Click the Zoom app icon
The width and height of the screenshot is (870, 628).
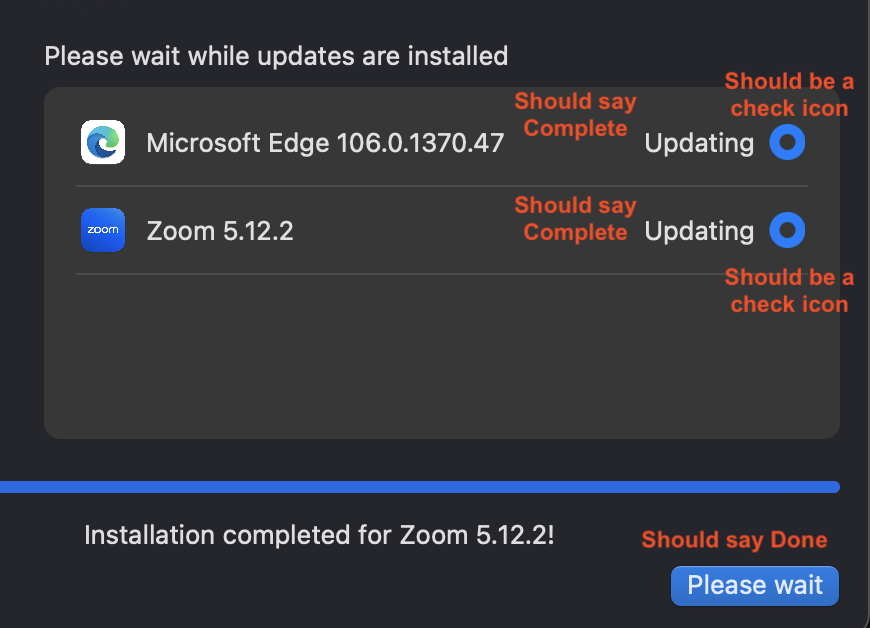click(x=103, y=230)
